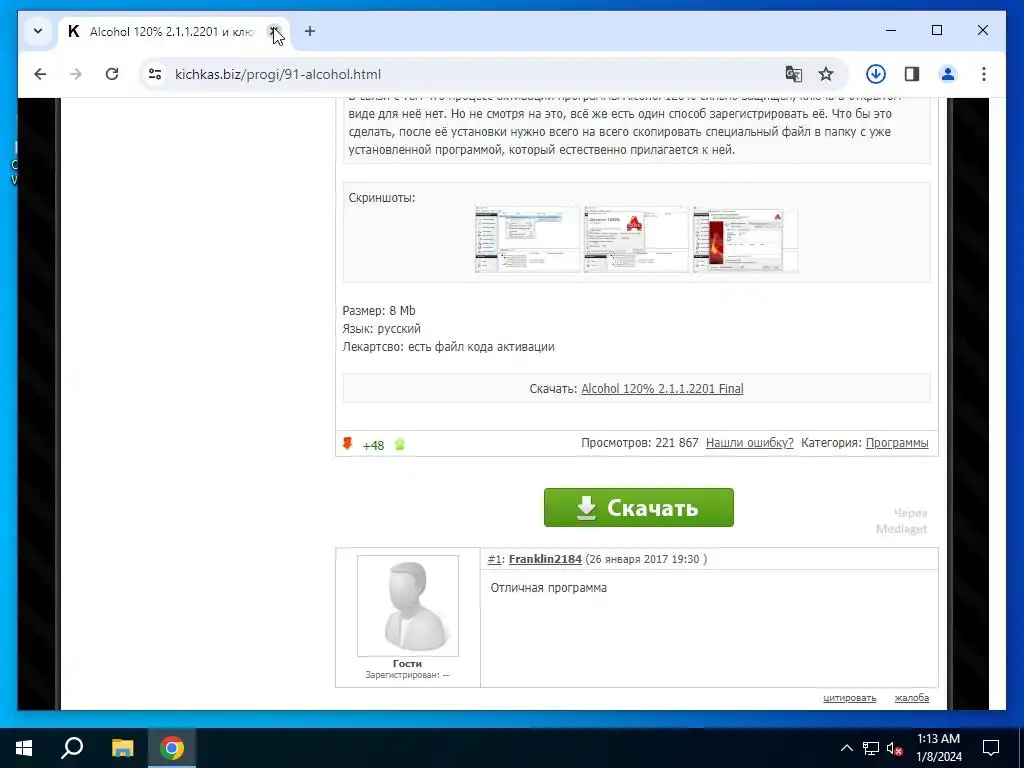Click the forward navigation arrow

tap(76, 74)
